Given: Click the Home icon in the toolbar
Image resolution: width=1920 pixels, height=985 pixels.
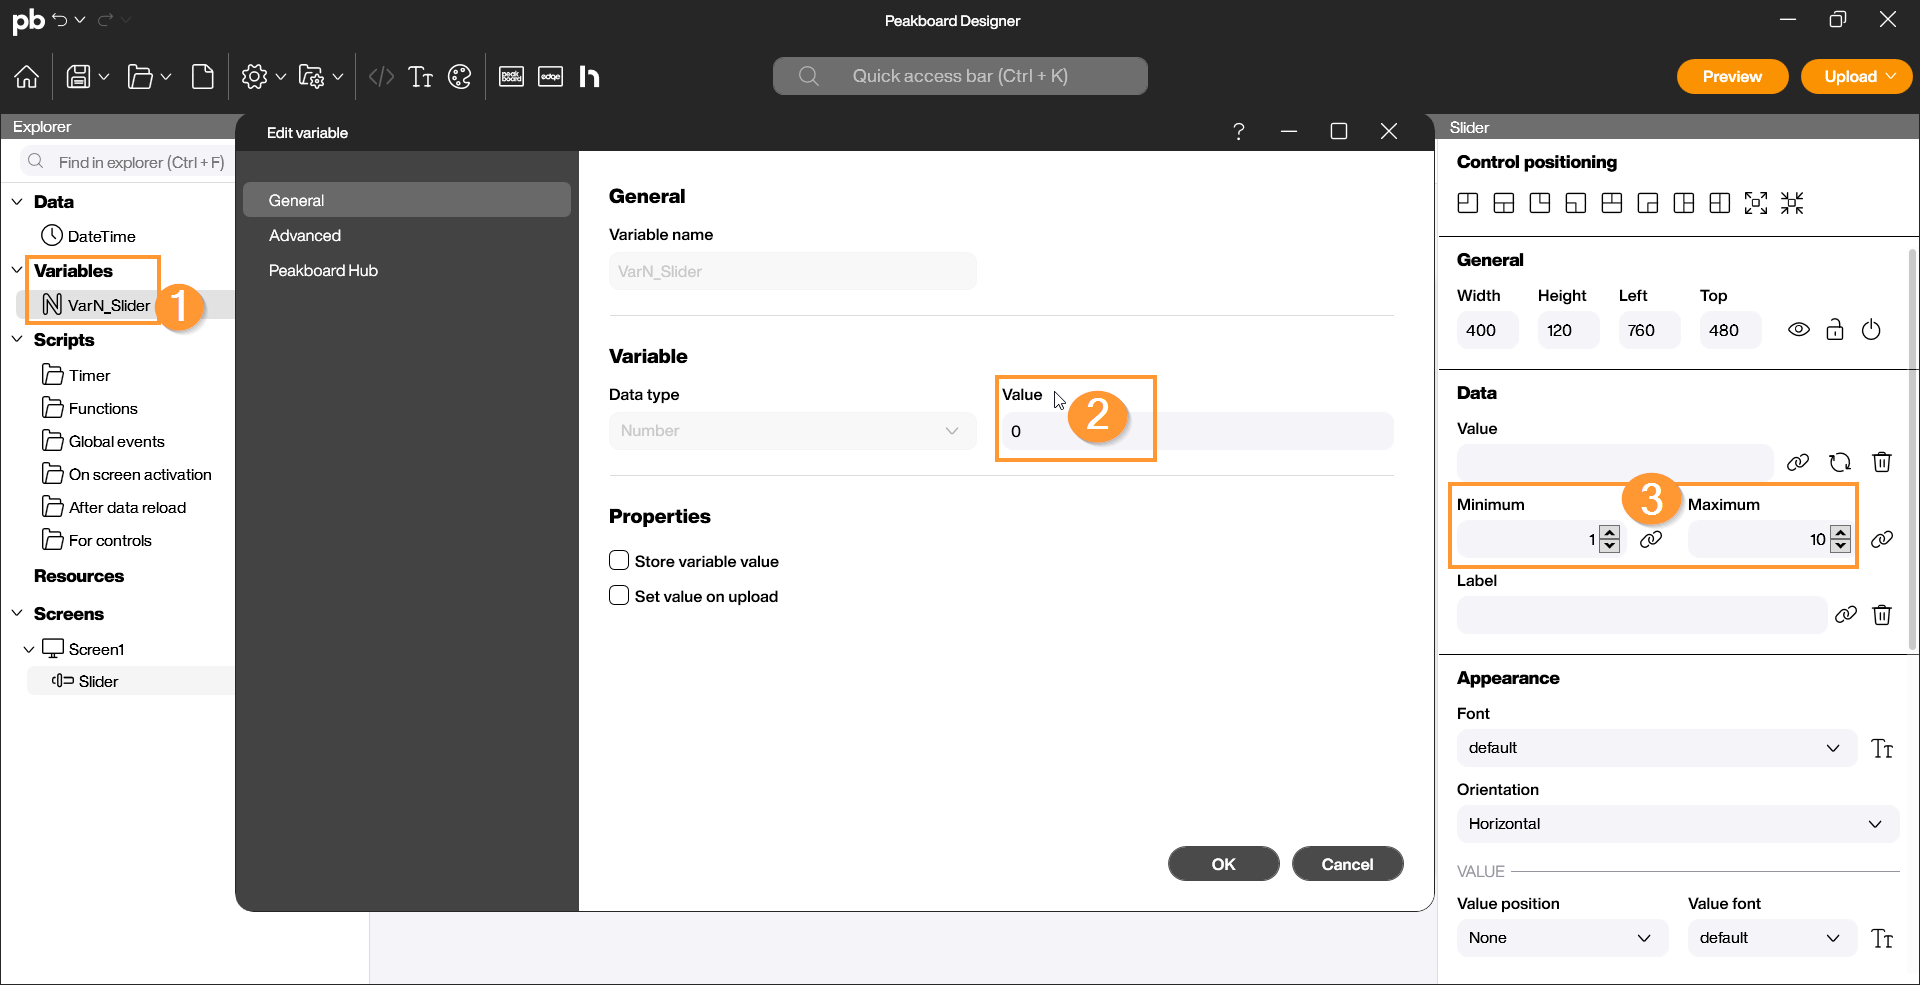Looking at the screenshot, I should (x=27, y=77).
